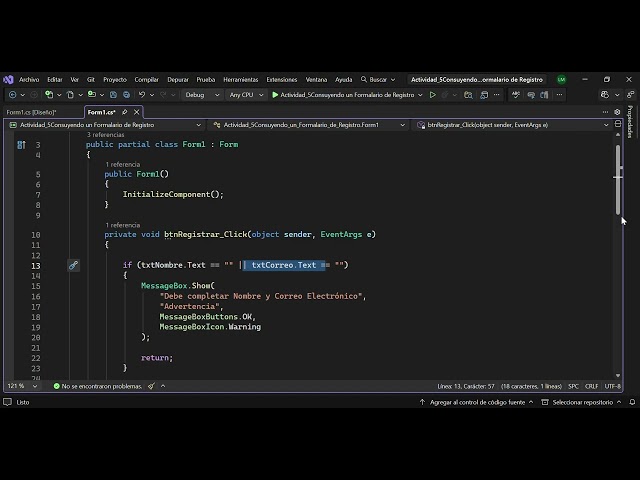Click the New Project toolbar icon
Image resolution: width=640 pixels, height=480 pixels.
pos(49,95)
